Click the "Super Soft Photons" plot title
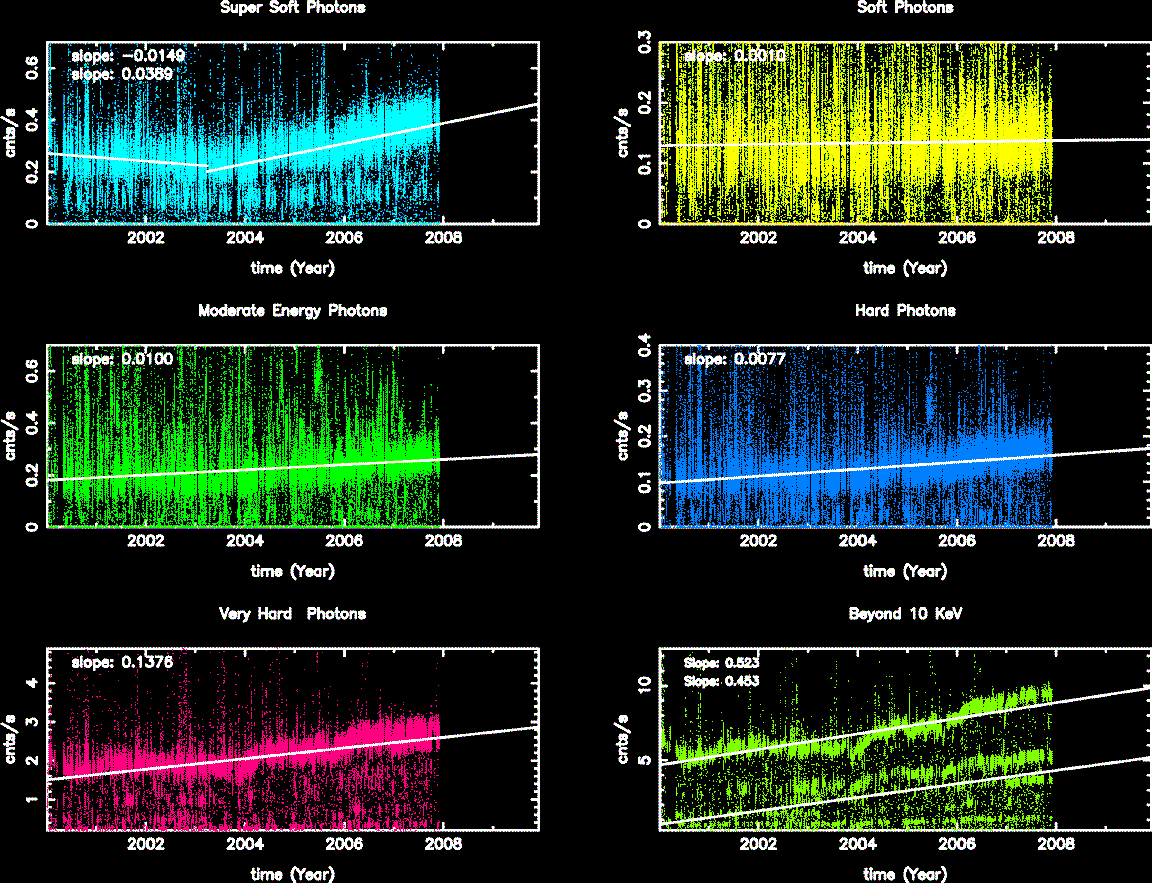 (x=292, y=8)
